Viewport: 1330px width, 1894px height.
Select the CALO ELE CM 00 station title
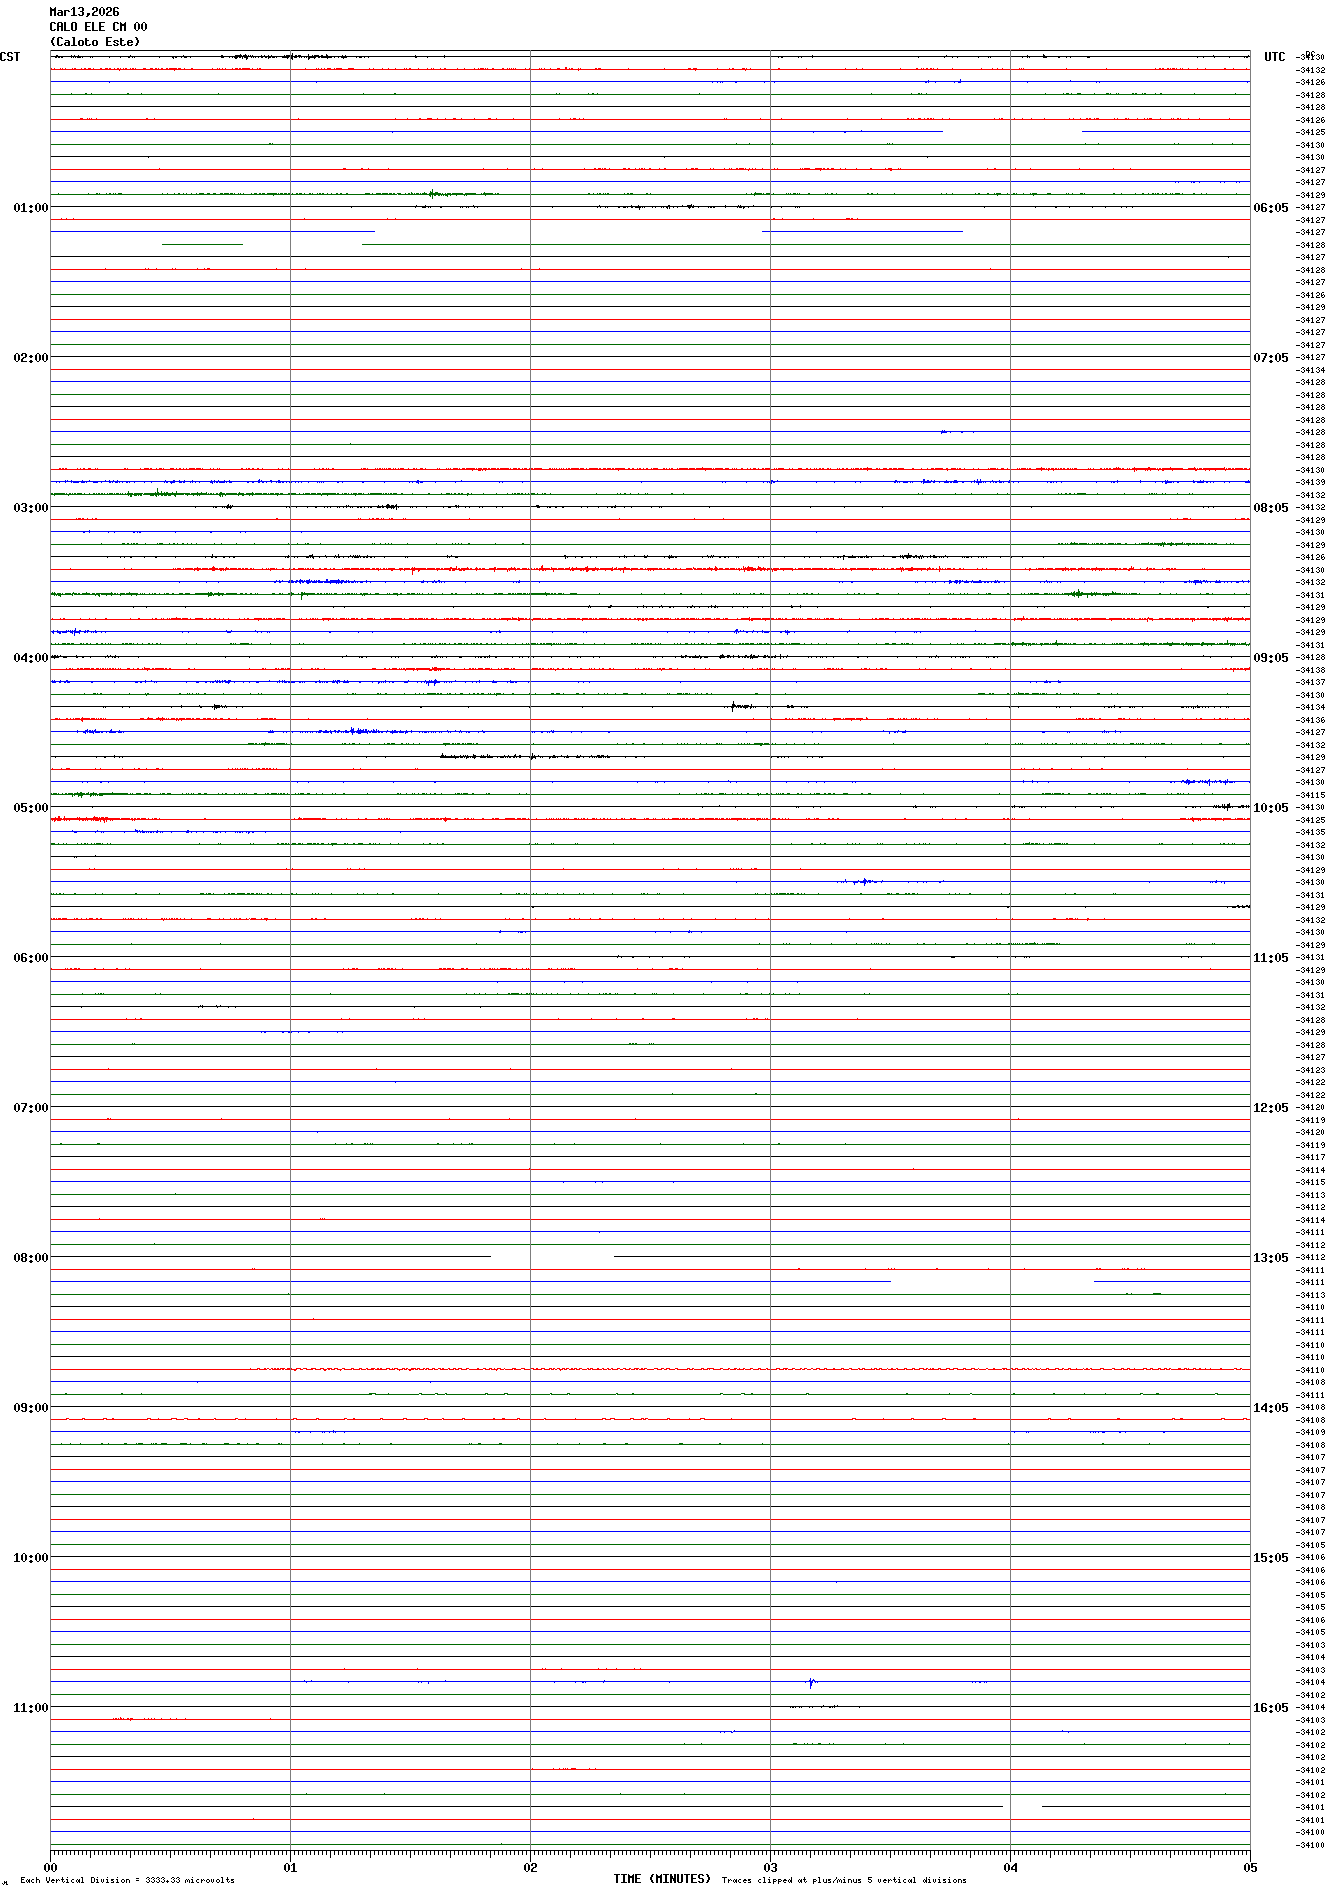click(x=98, y=27)
